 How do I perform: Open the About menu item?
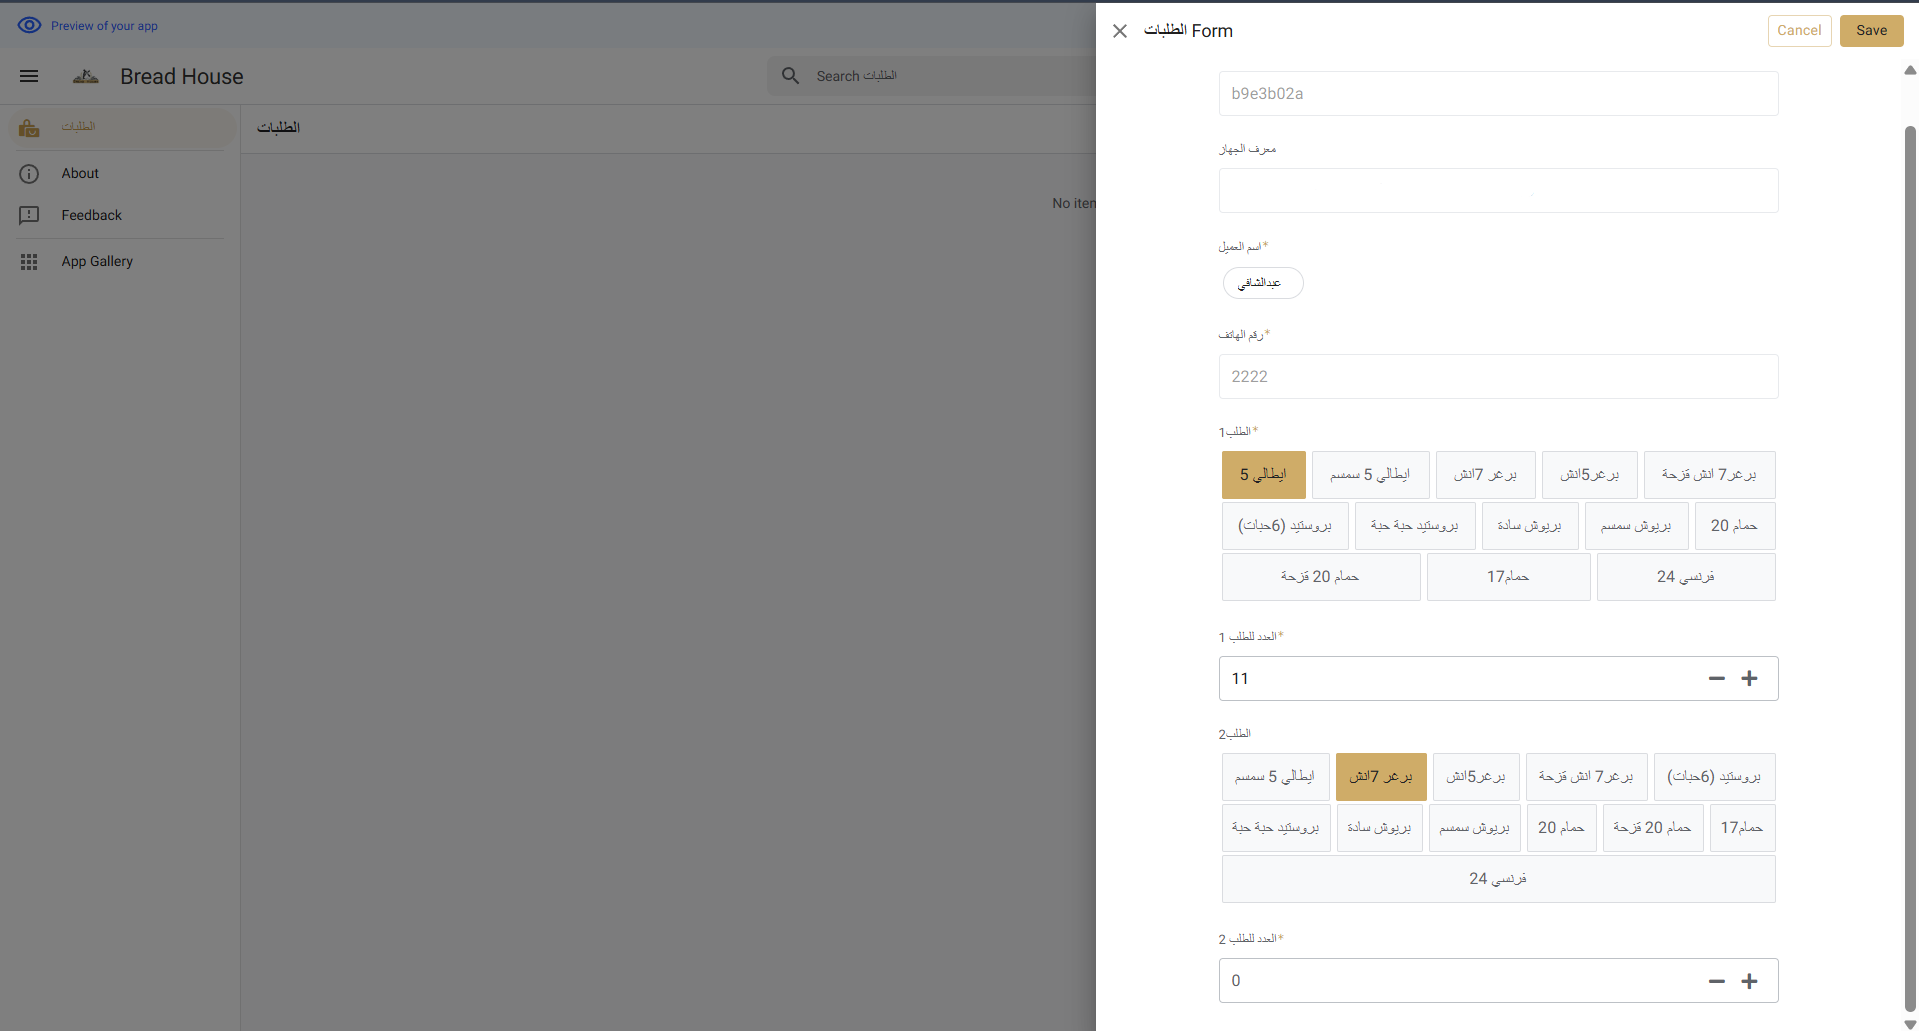coord(80,173)
